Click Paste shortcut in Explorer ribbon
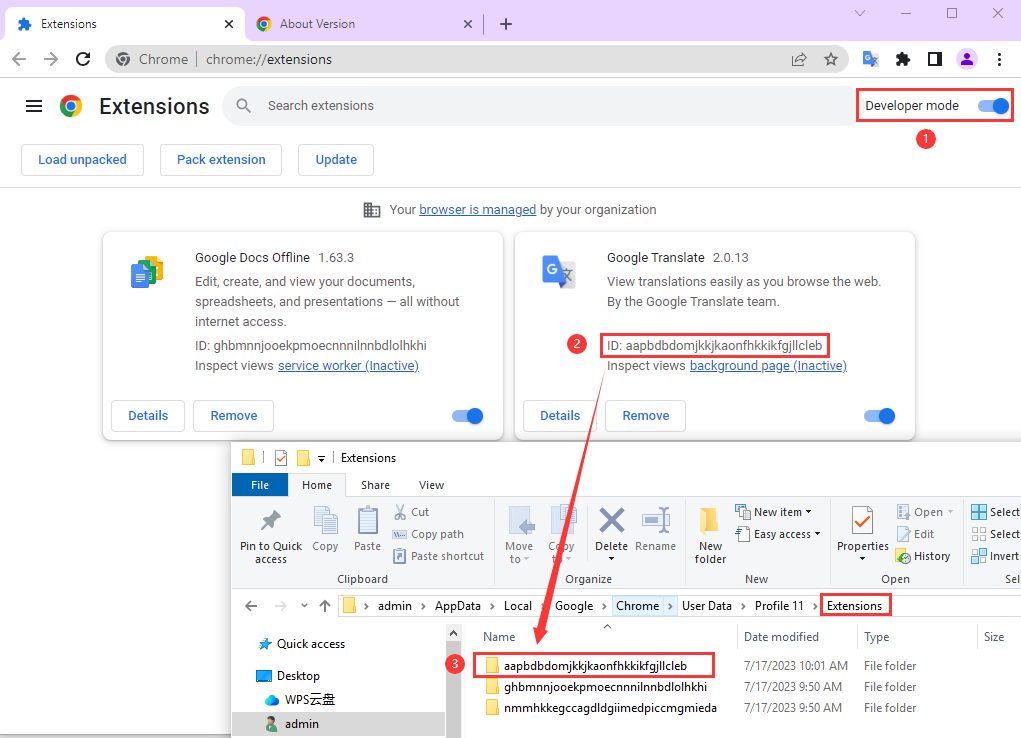The image size is (1021, 738). coord(439,556)
